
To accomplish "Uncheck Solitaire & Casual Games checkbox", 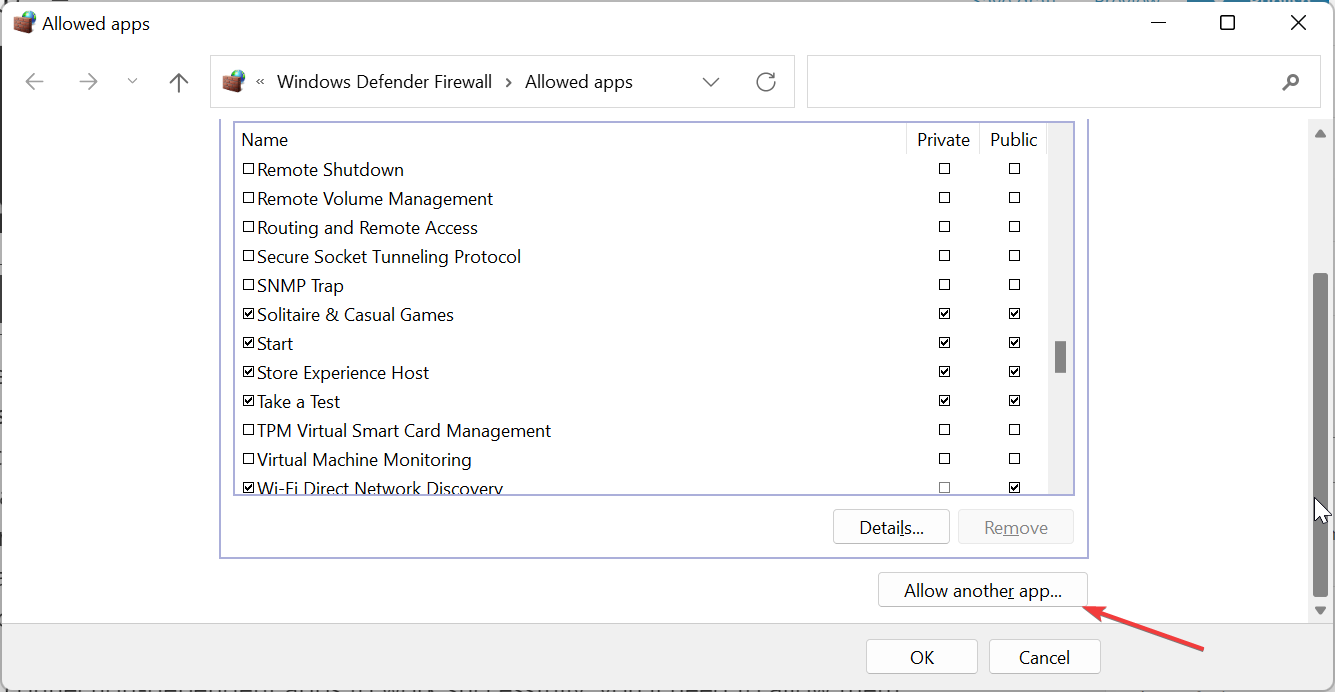I will click(249, 315).
